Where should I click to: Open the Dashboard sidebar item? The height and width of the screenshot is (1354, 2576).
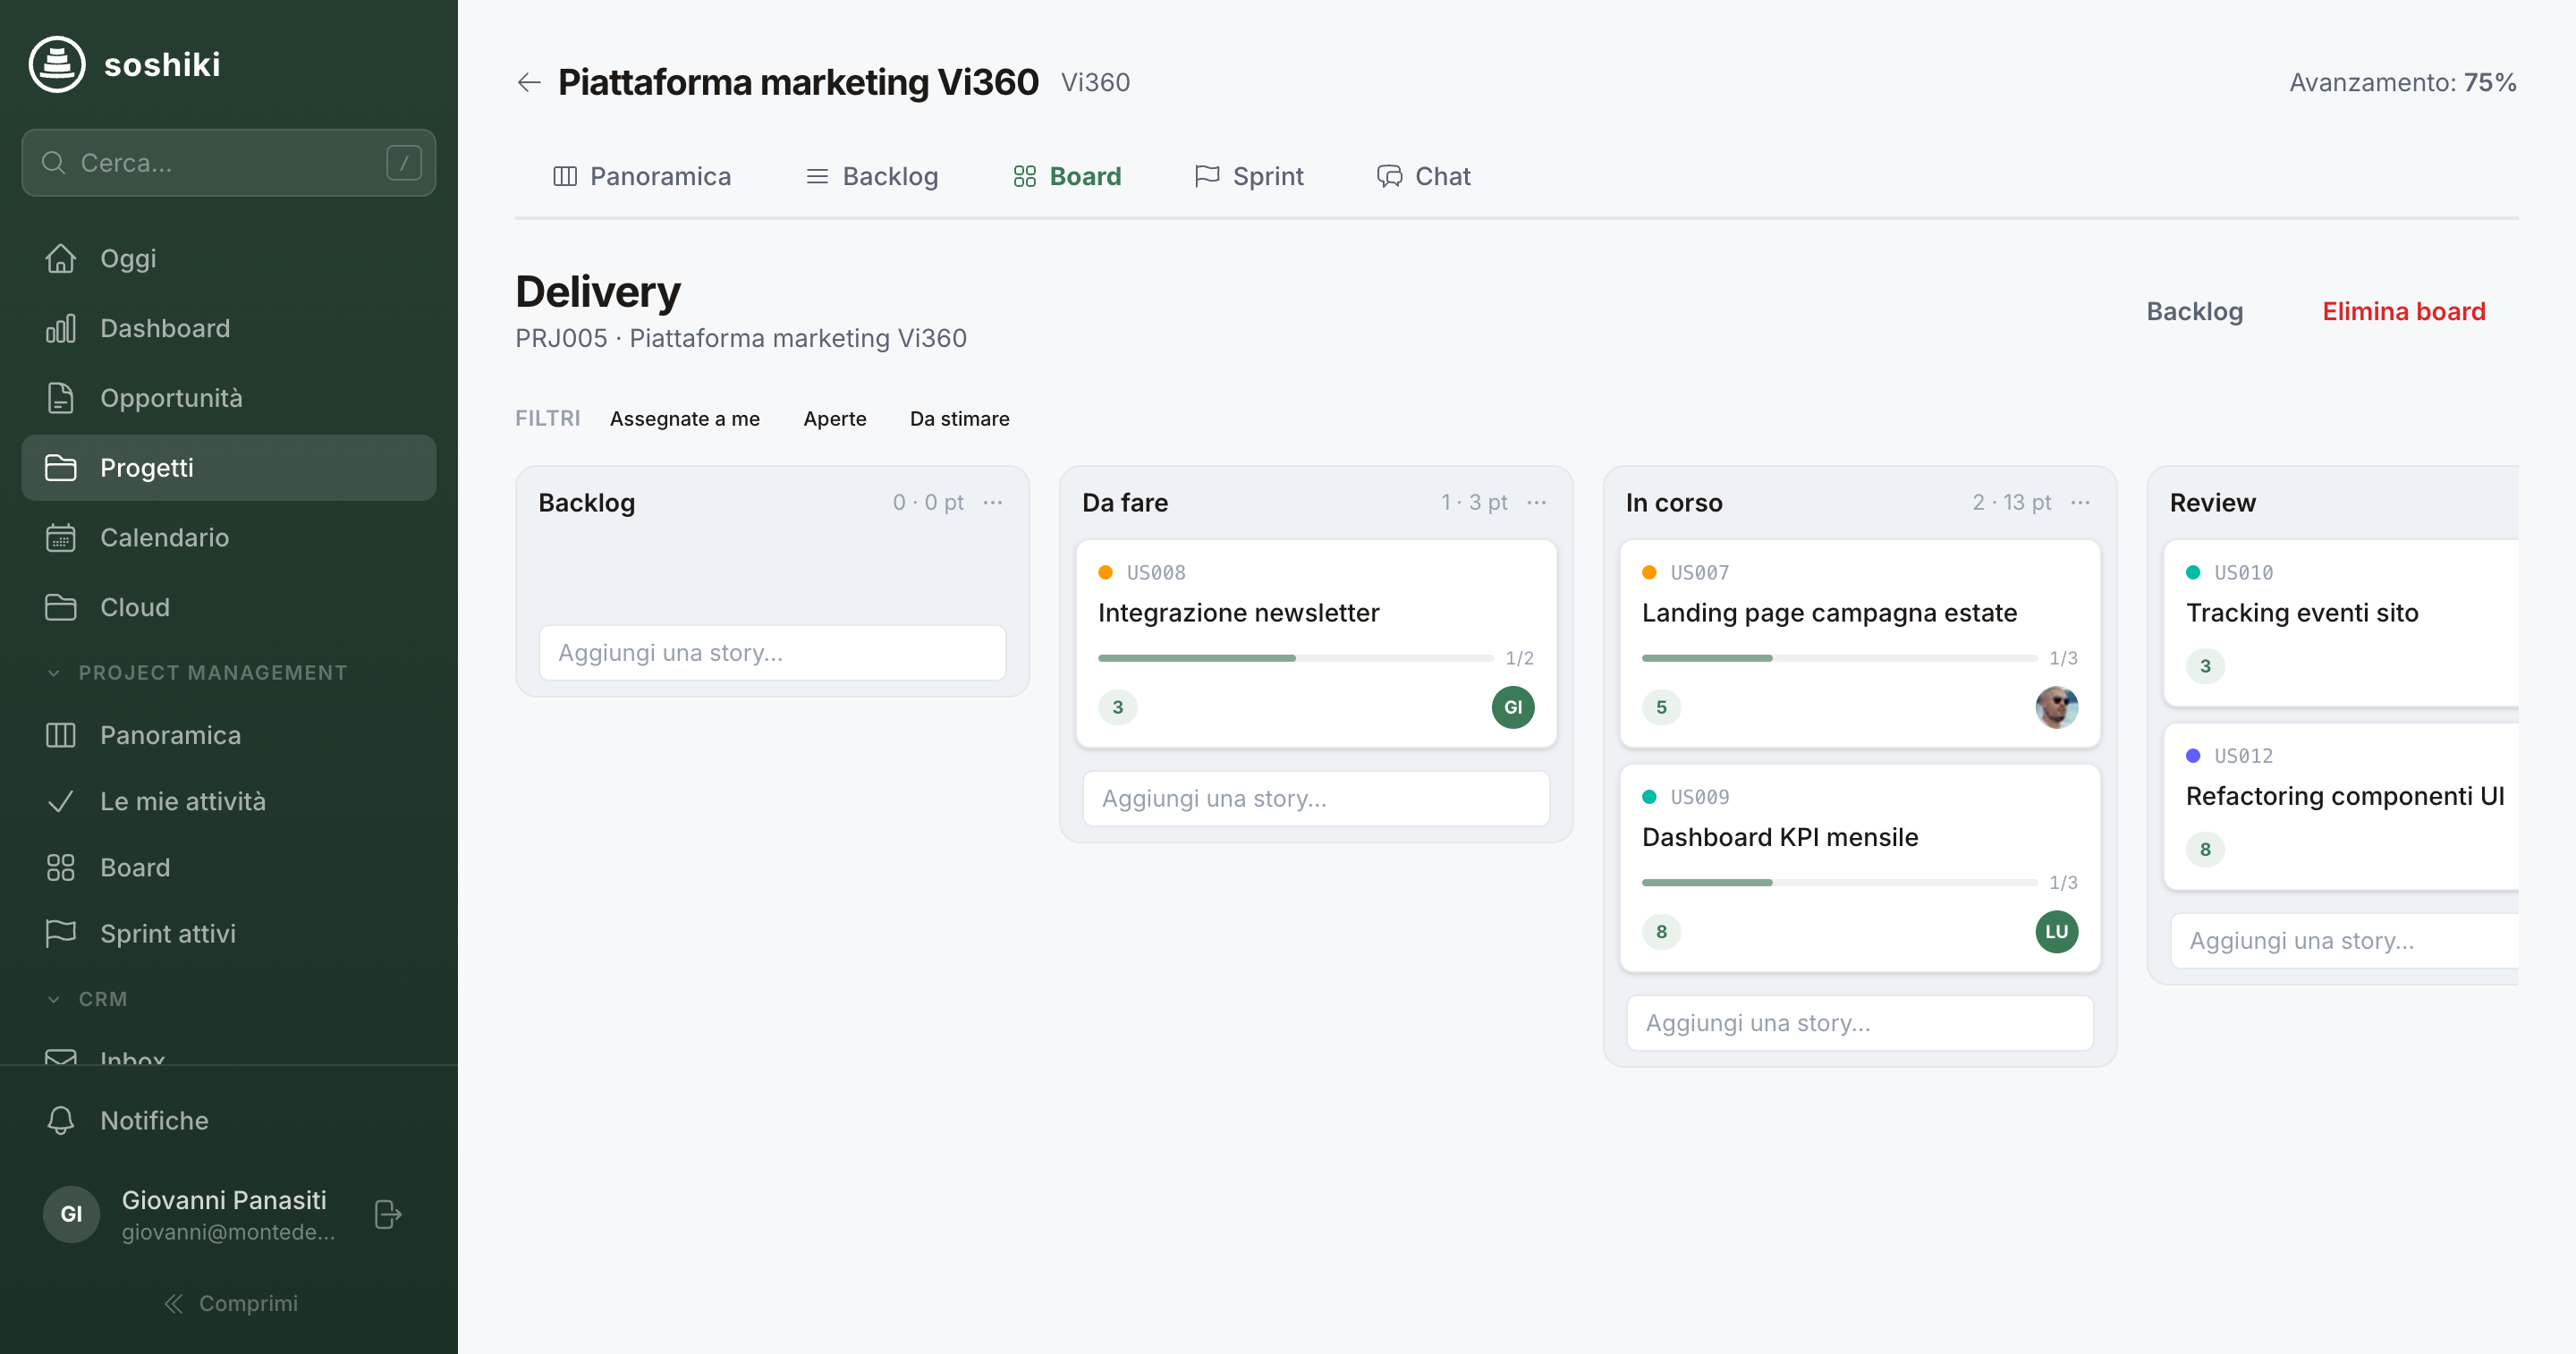tap(229, 328)
